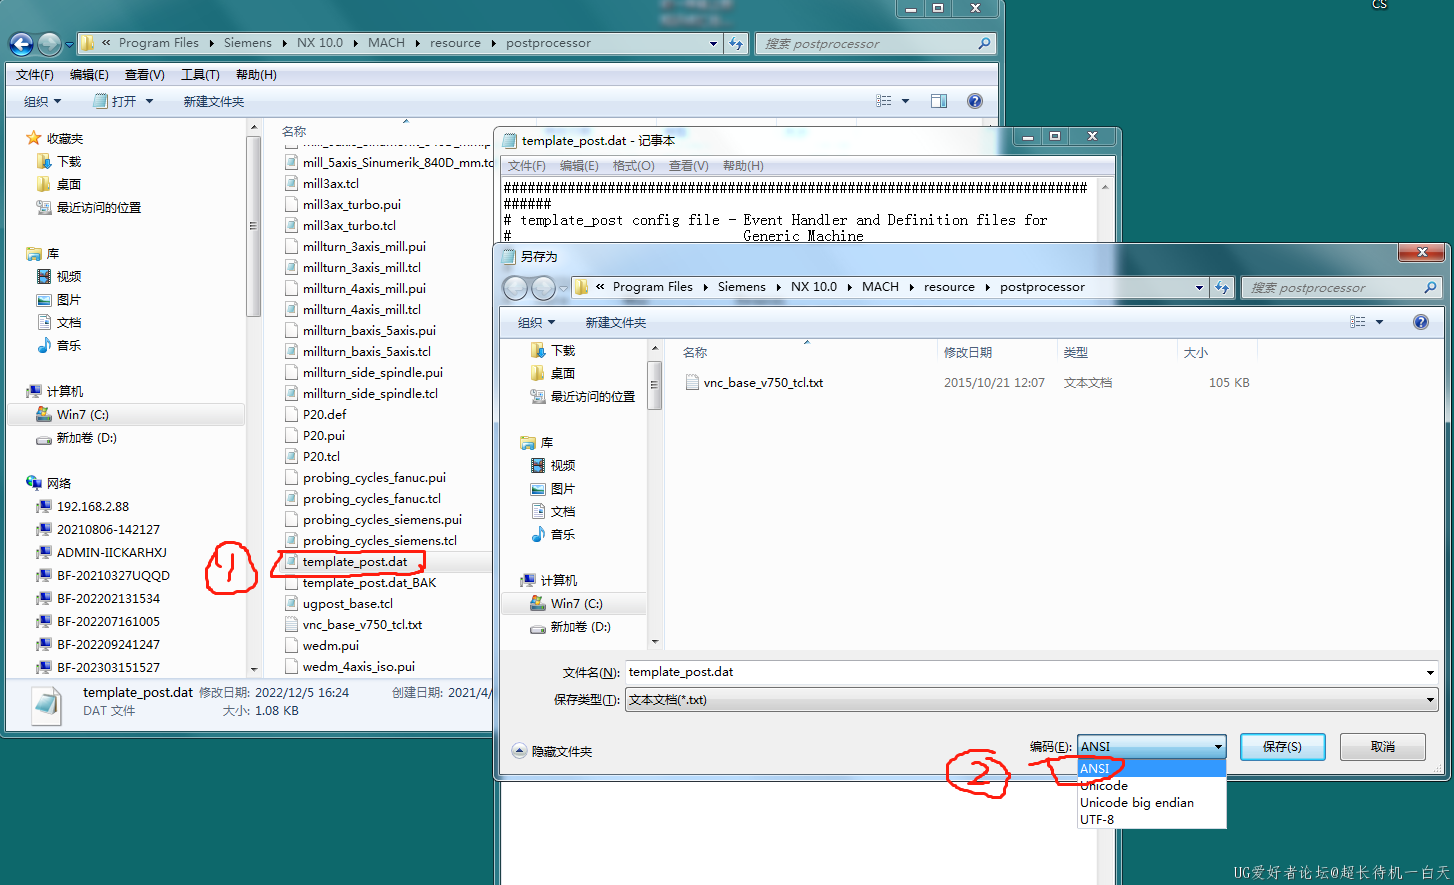1454x885 pixels.
Task: Click refresh icon in Save As address bar
Action: [1222, 287]
